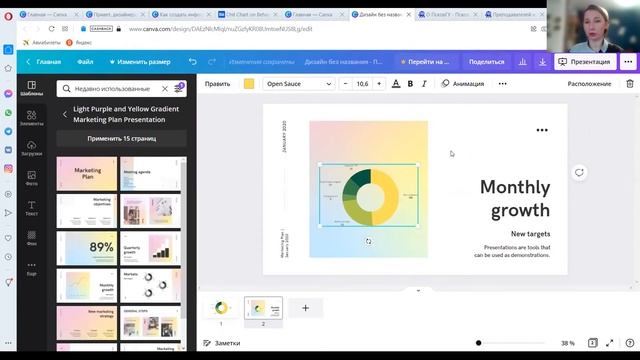Adjust the zoom slider handle
640x360 pixels.
[478, 343]
